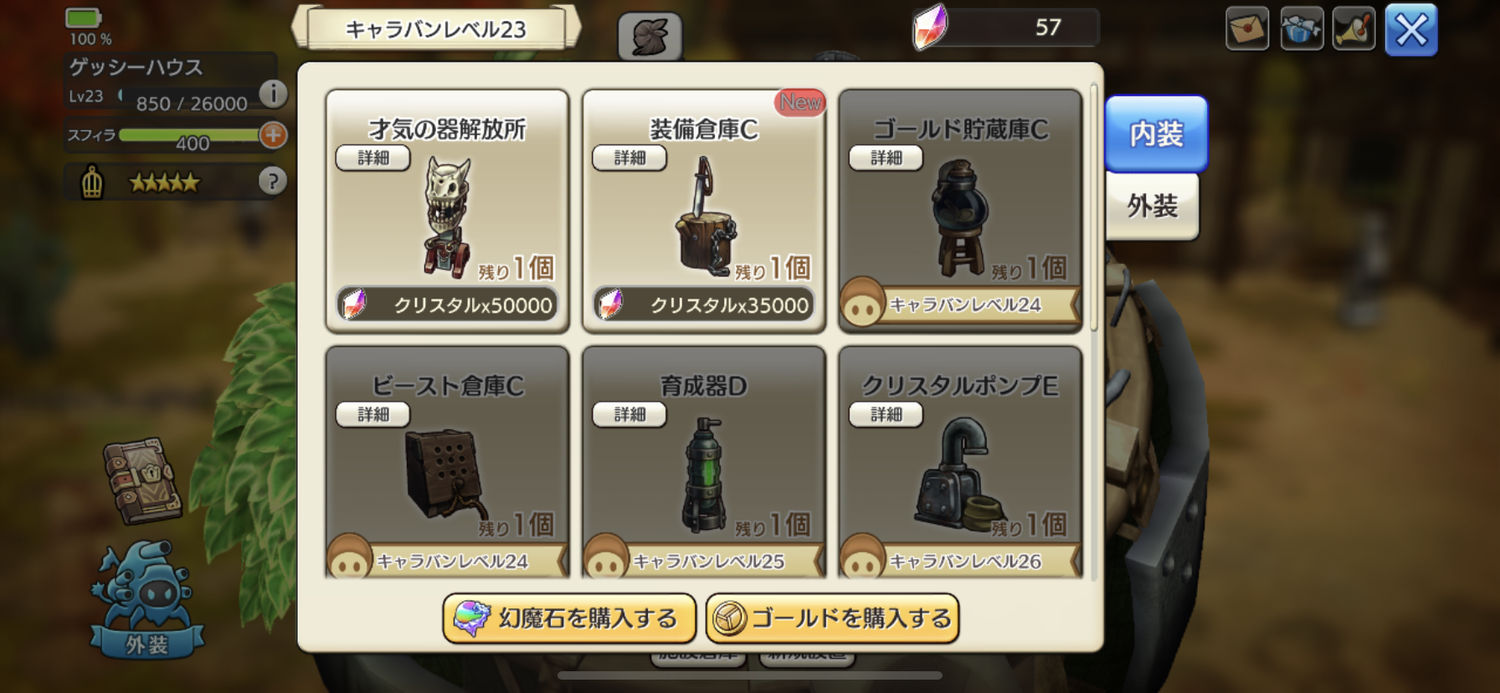Switch to the 外装 tab
The width and height of the screenshot is (1500, 693).
[x=1152, y=206]
